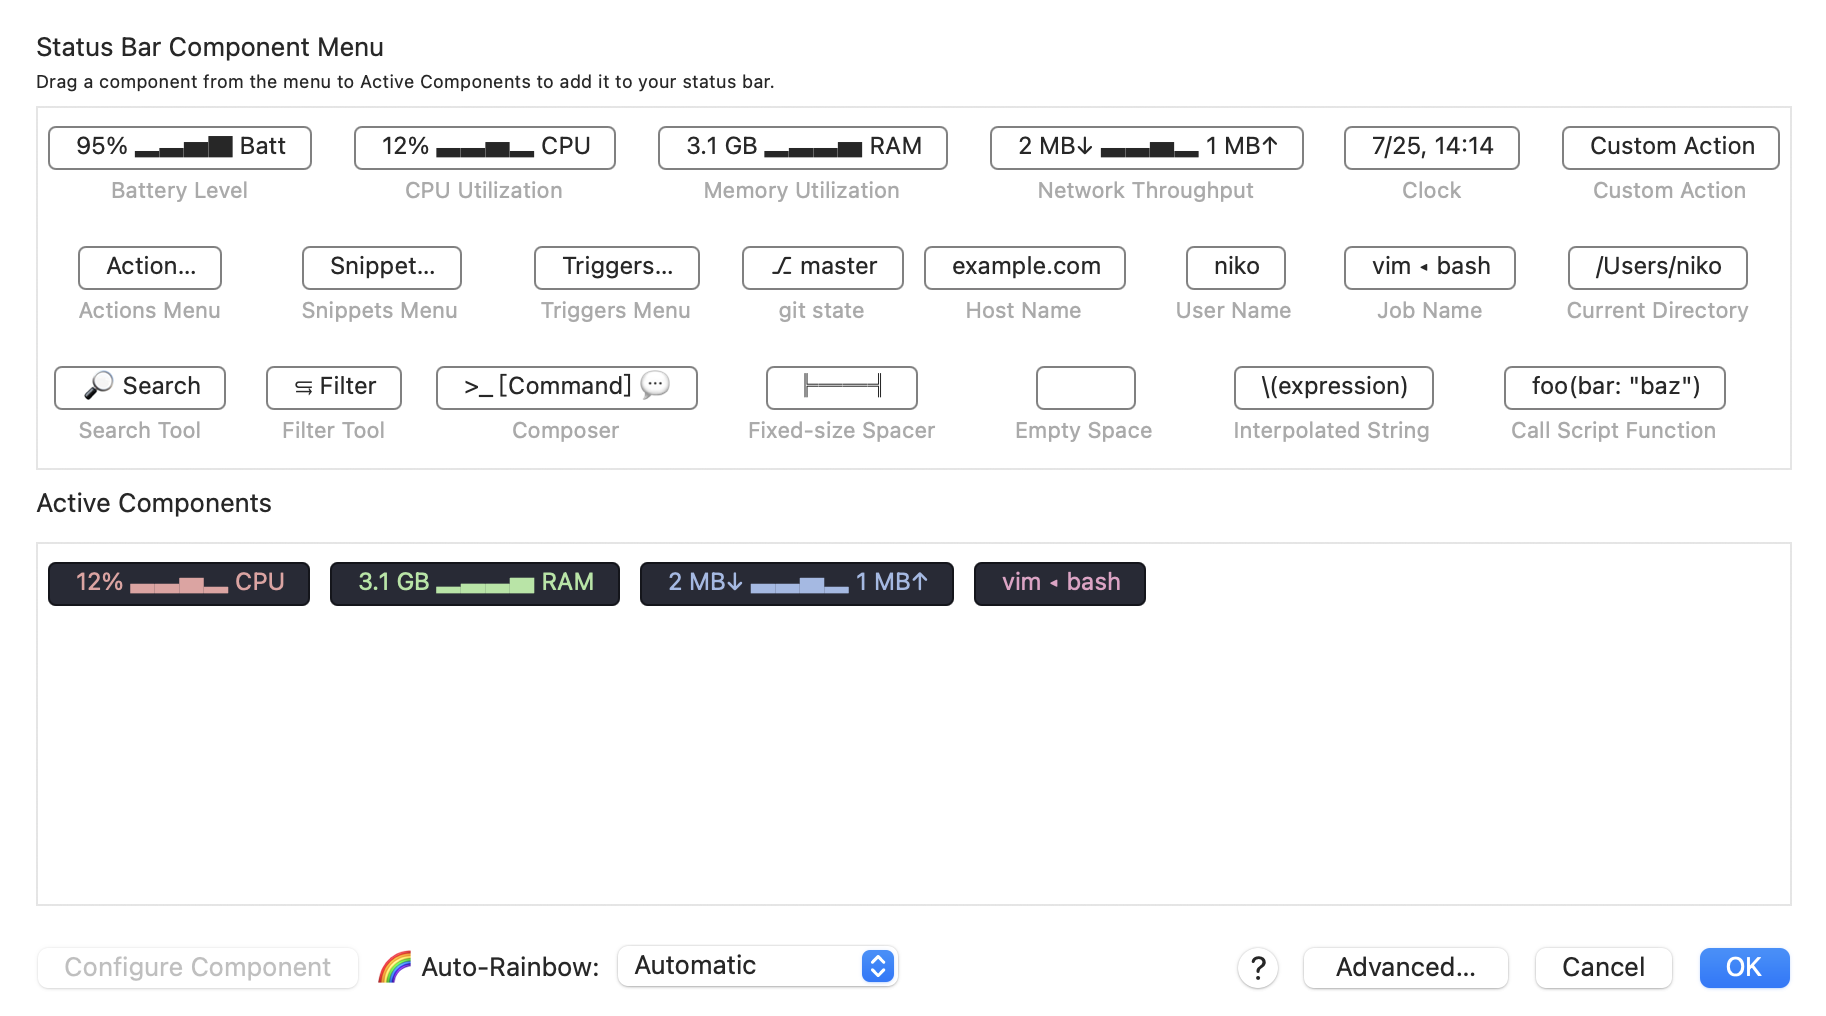Confirm with the OK button
Viewport: 1826px width, 1016px height.
point(1744,967)
